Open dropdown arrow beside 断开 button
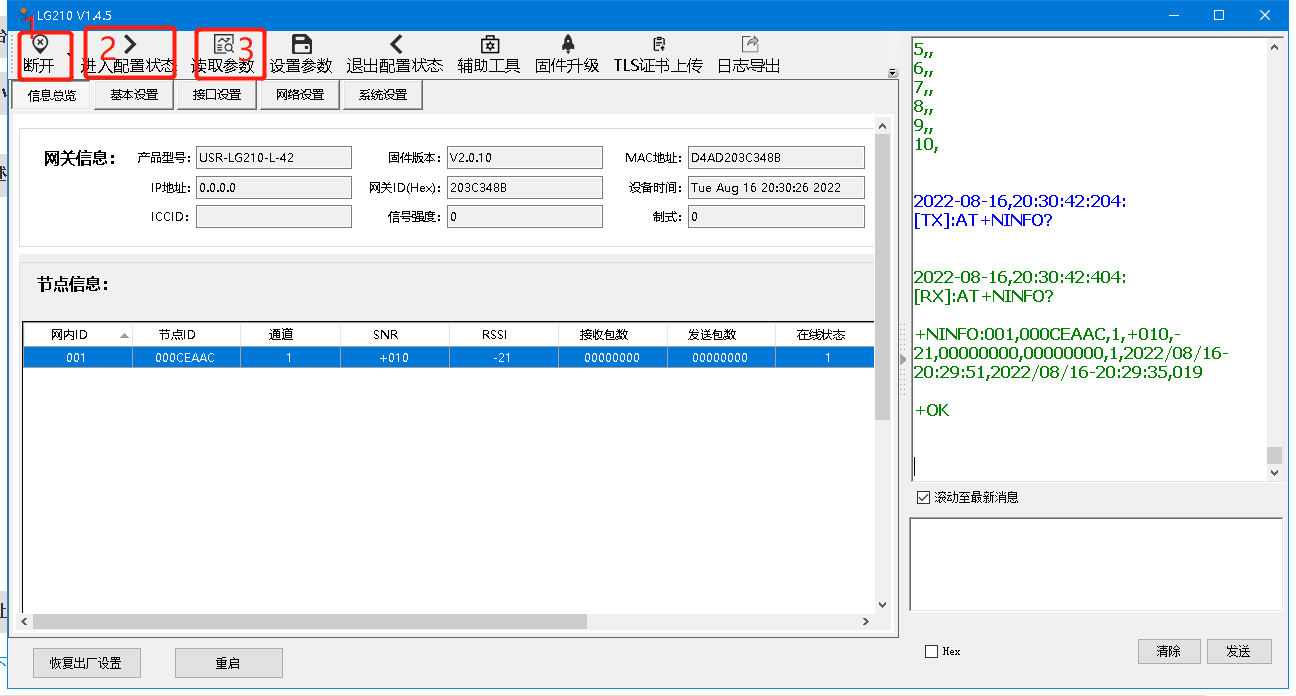The width and height of the screenshot is (1296, 696). [69, 53]
